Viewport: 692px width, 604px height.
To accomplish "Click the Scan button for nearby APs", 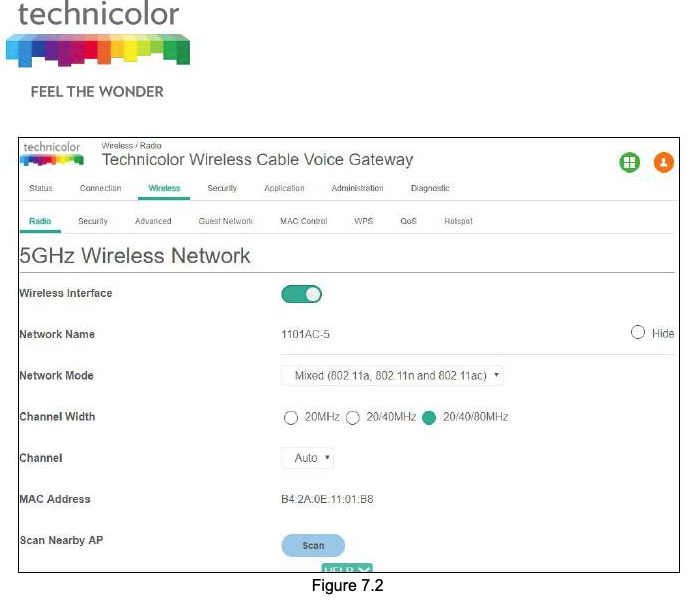I will click(313, 546).
